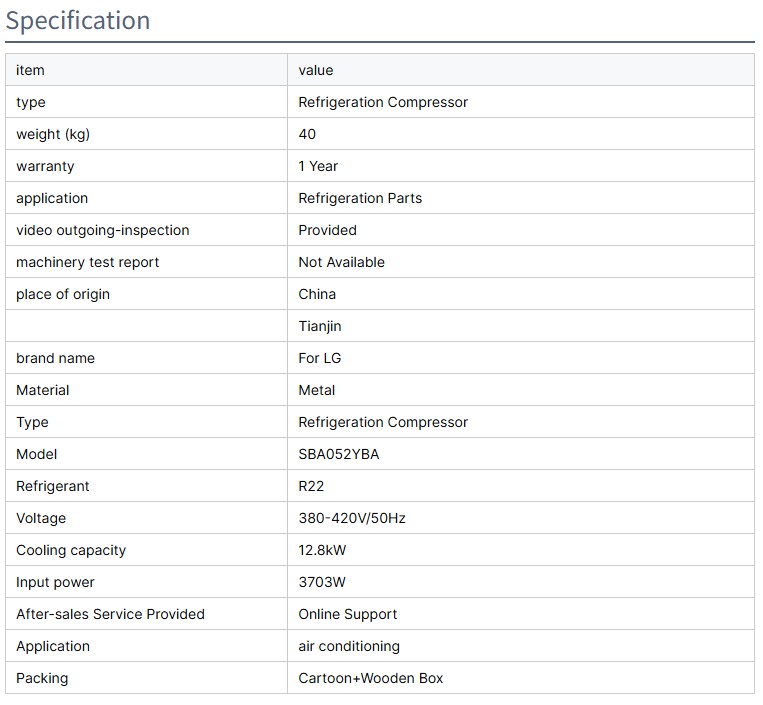Click the 'item' column header cell
This screenshot has width=763, height=705.
coord(30,70)
